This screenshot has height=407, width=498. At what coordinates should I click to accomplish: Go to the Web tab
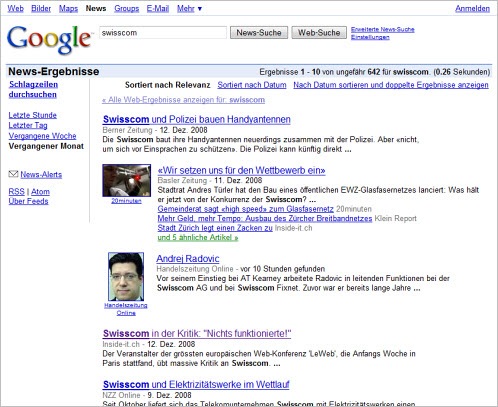16,8
